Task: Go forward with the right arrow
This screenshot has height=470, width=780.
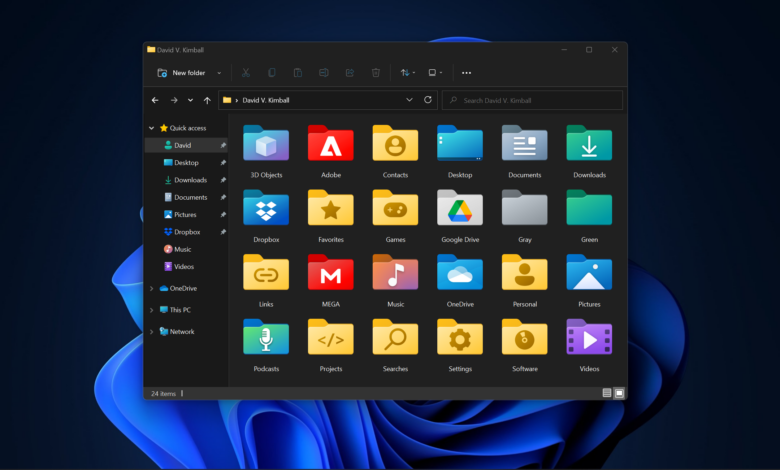Action: click(174, 100)
